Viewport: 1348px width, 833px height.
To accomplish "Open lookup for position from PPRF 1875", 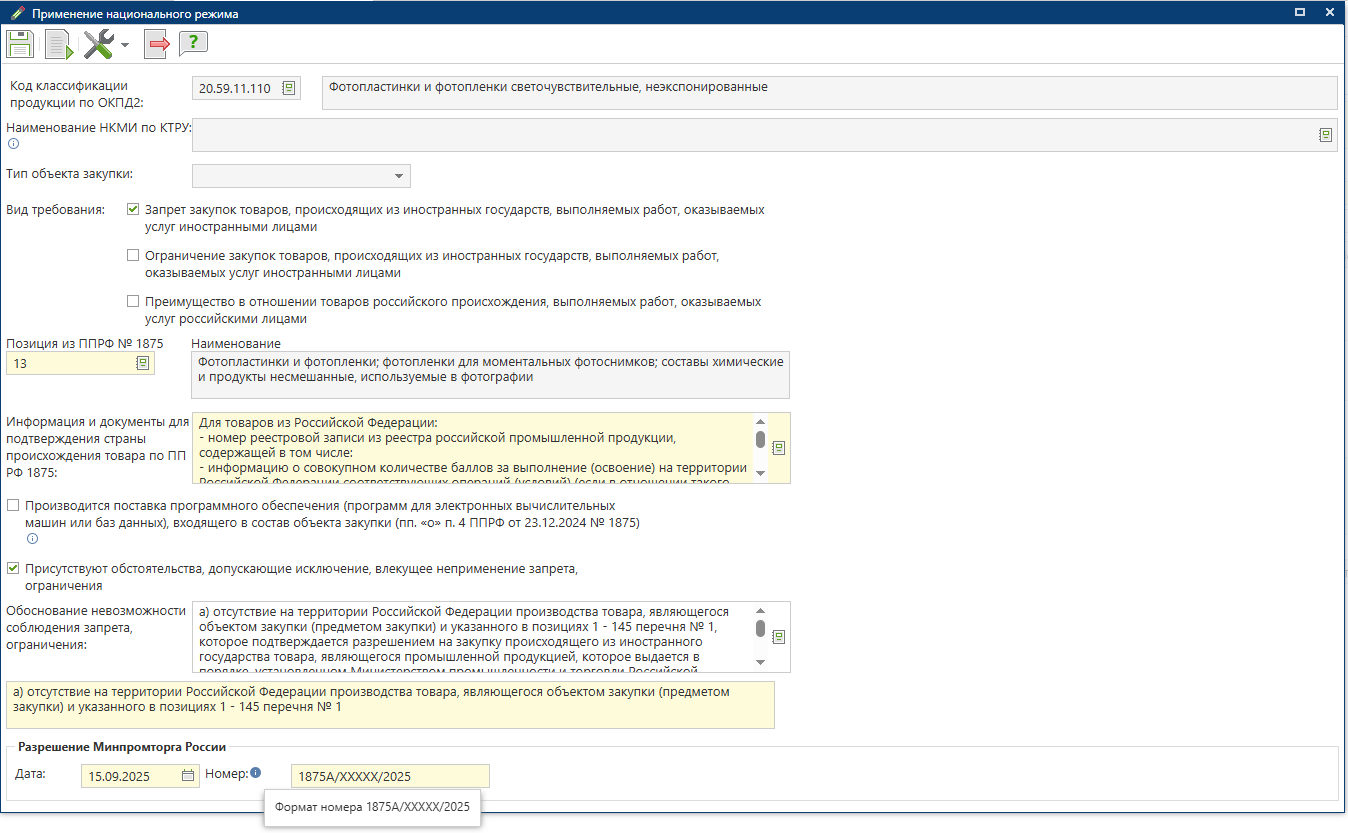I will (143, 363).
